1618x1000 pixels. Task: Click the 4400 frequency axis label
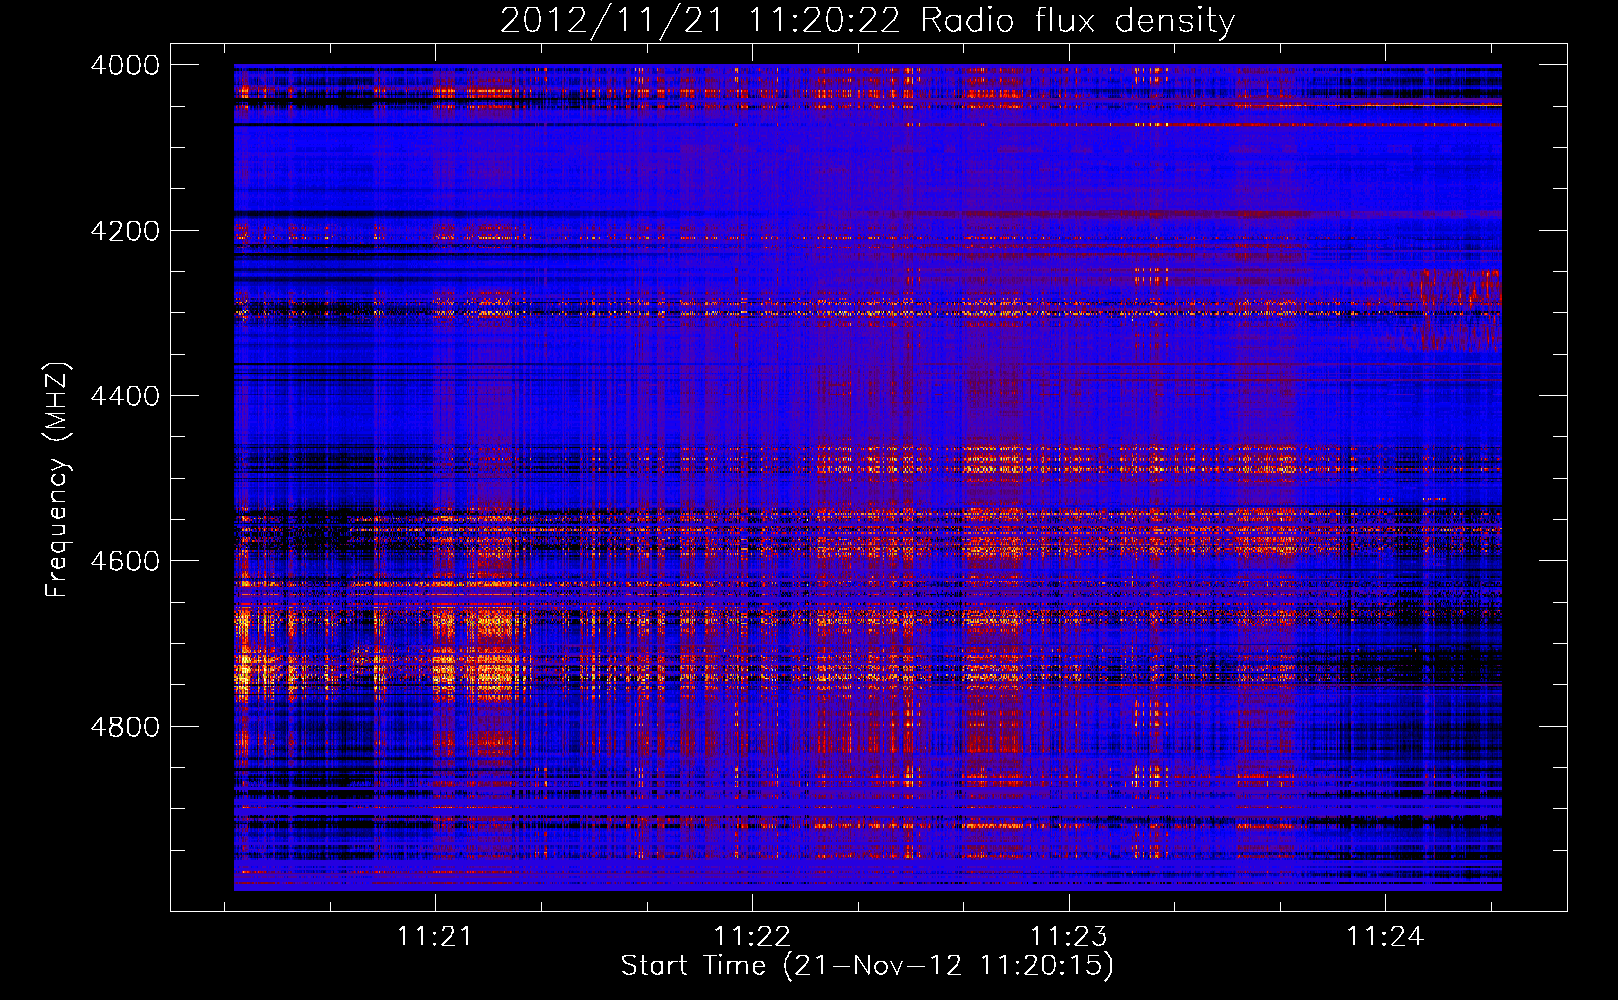coord(125,396)
